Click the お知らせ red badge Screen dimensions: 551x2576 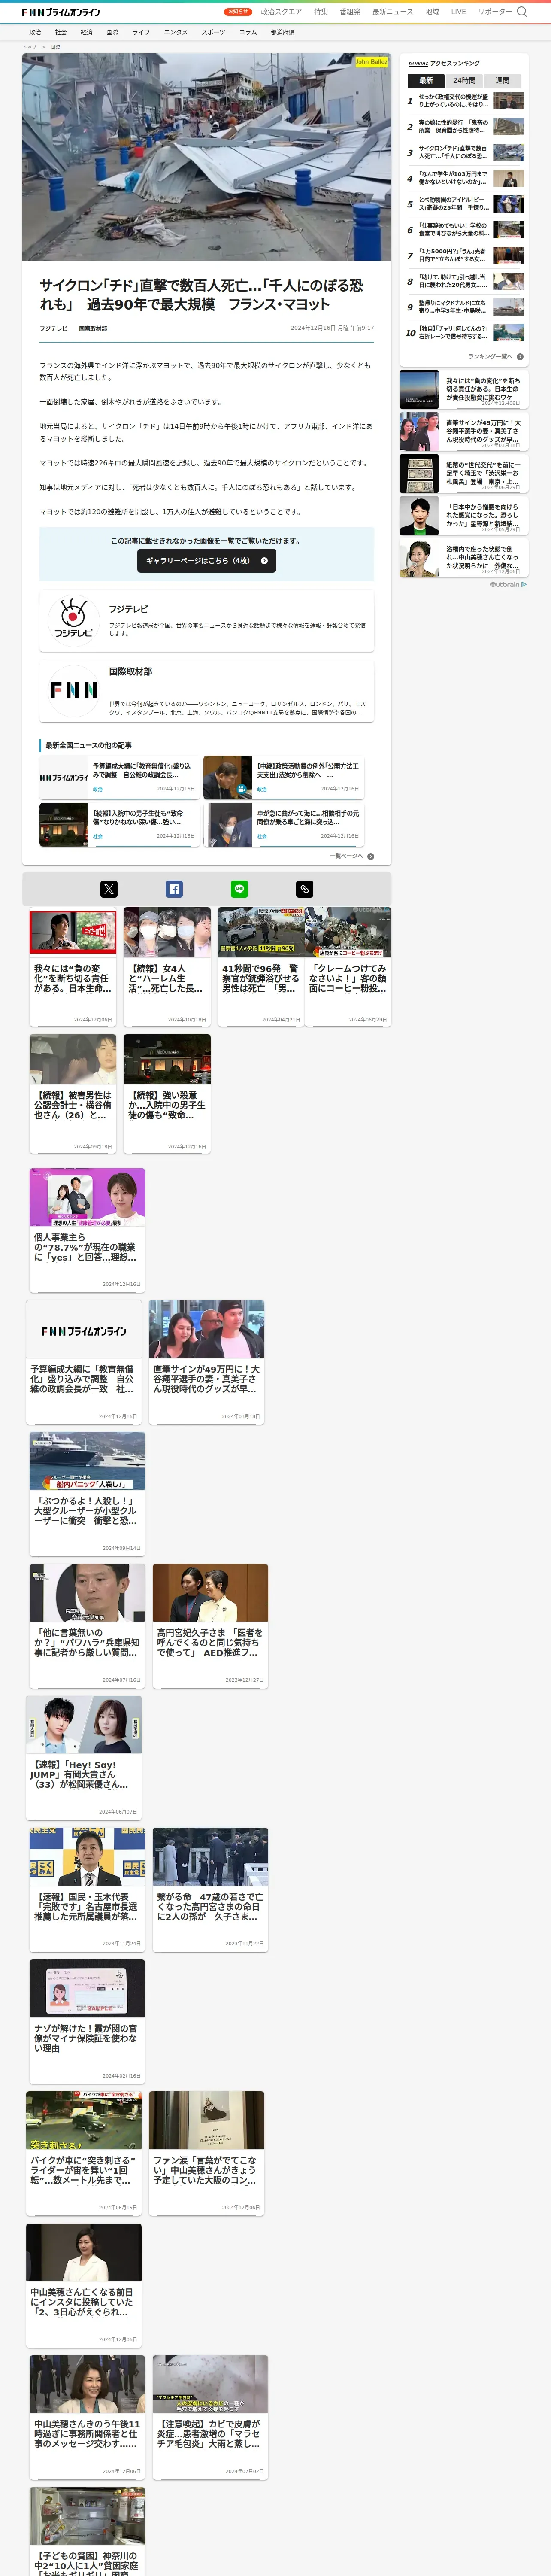click(238, 12)
